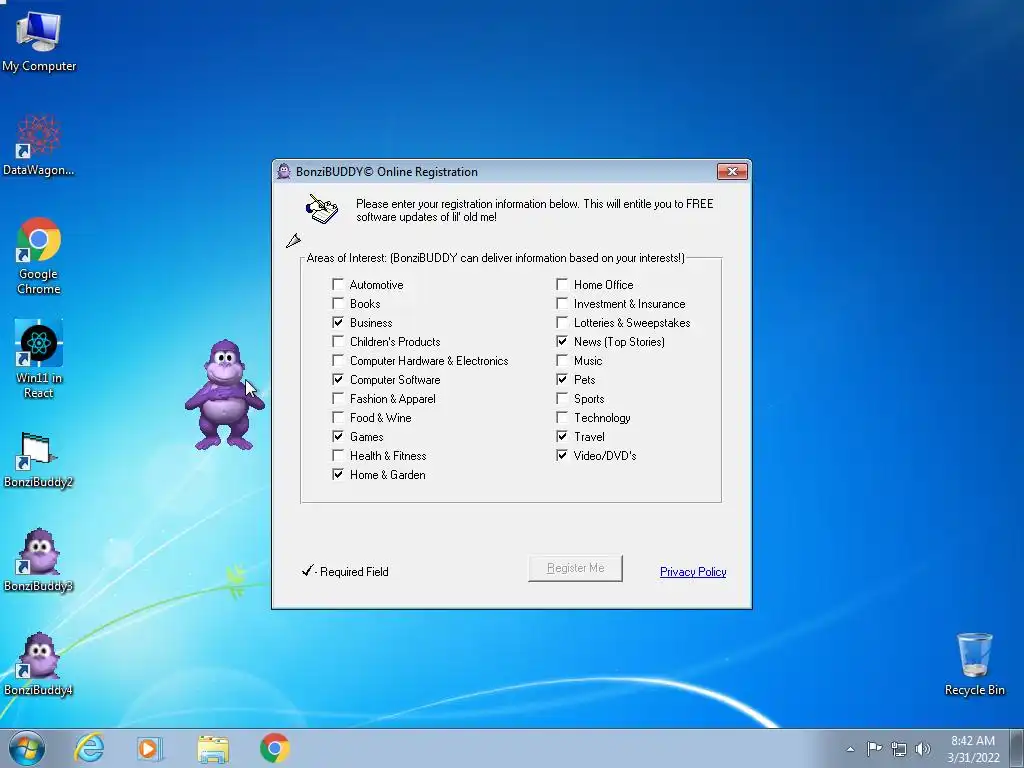Screen dimensions: 1024x768
Task: Open the network tray icon
Action: point(899,749)
